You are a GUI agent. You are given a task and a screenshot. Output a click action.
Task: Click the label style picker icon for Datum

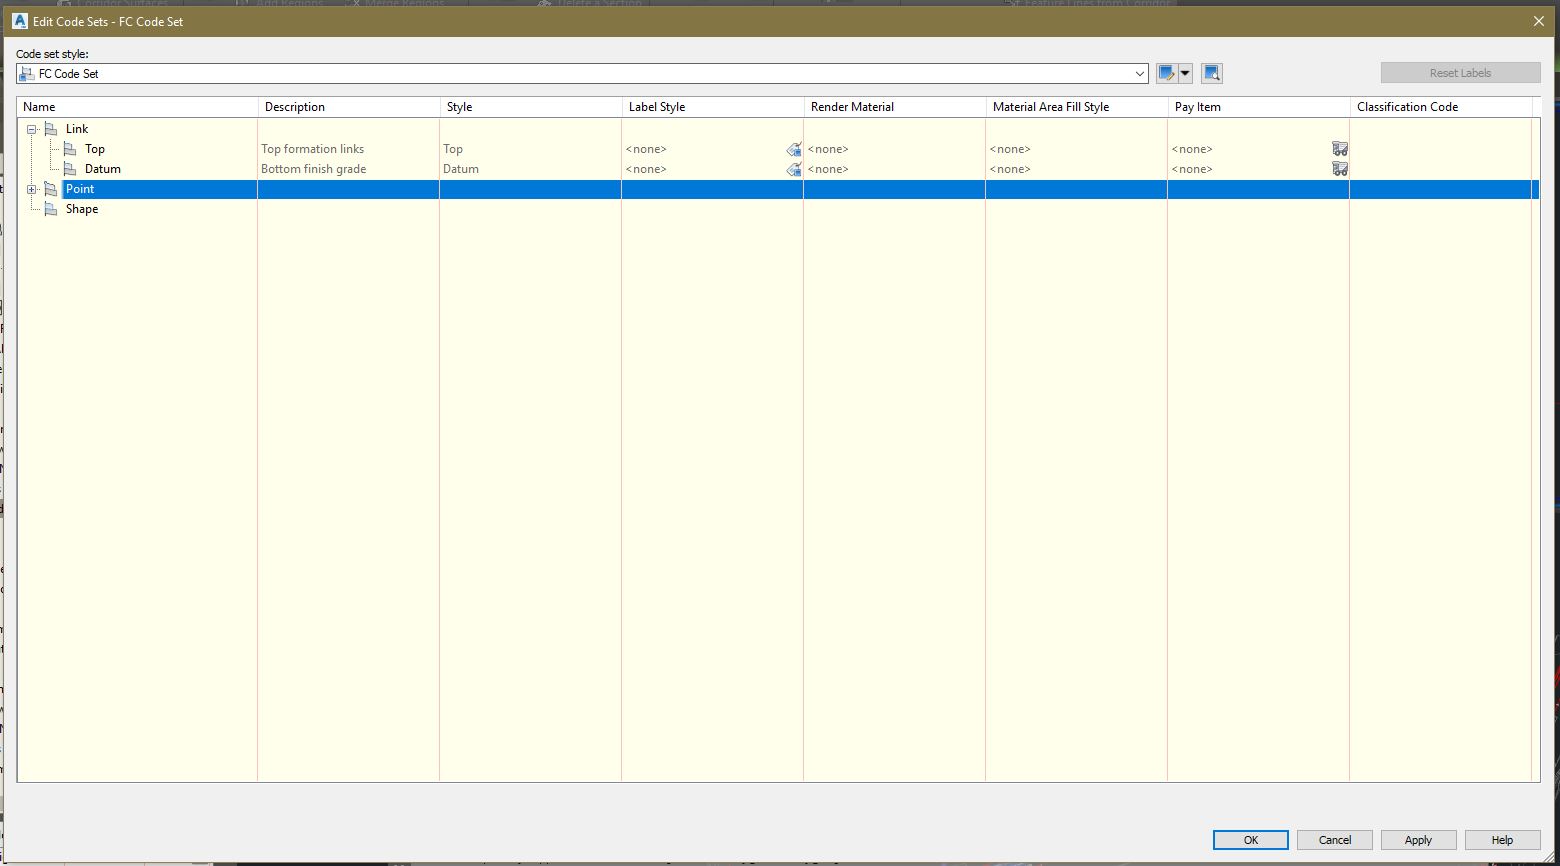point(794,169)
